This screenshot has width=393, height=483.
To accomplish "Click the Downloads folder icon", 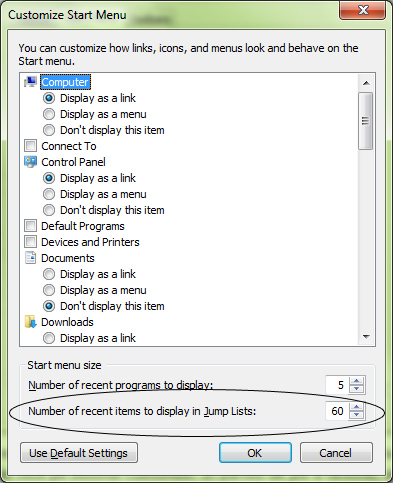I will [x=30, y=322].
